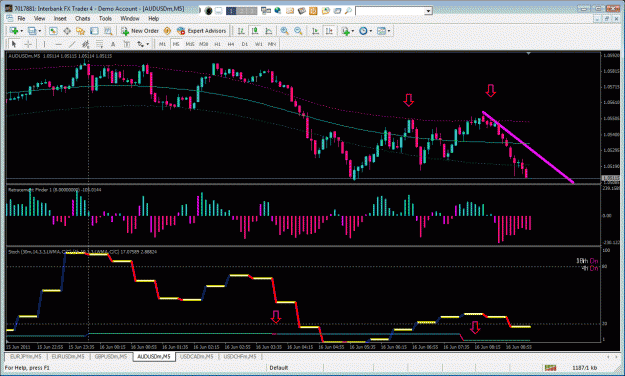Set chart timeframe to D1
The height and width of the screenshot is (376, 625).
coord(245,44)
